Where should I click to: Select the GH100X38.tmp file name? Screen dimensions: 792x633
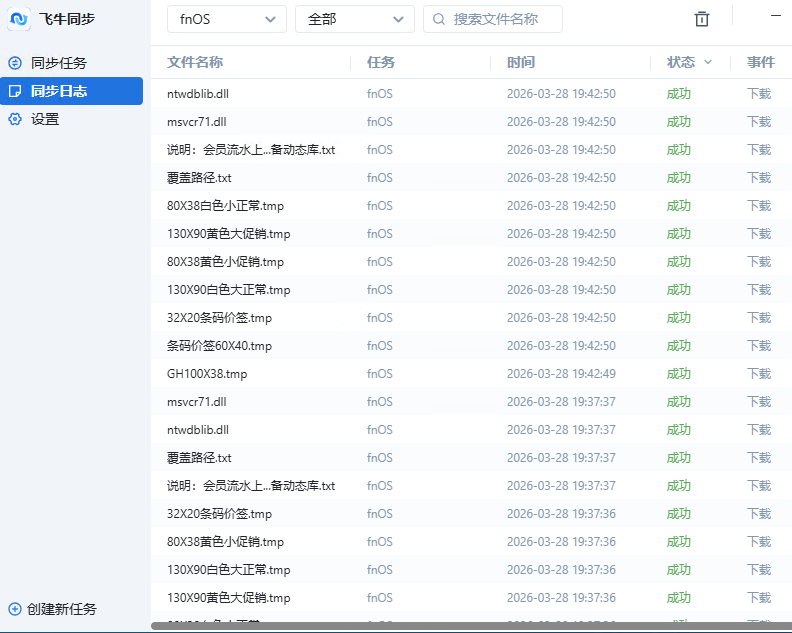tap(207, 374)
